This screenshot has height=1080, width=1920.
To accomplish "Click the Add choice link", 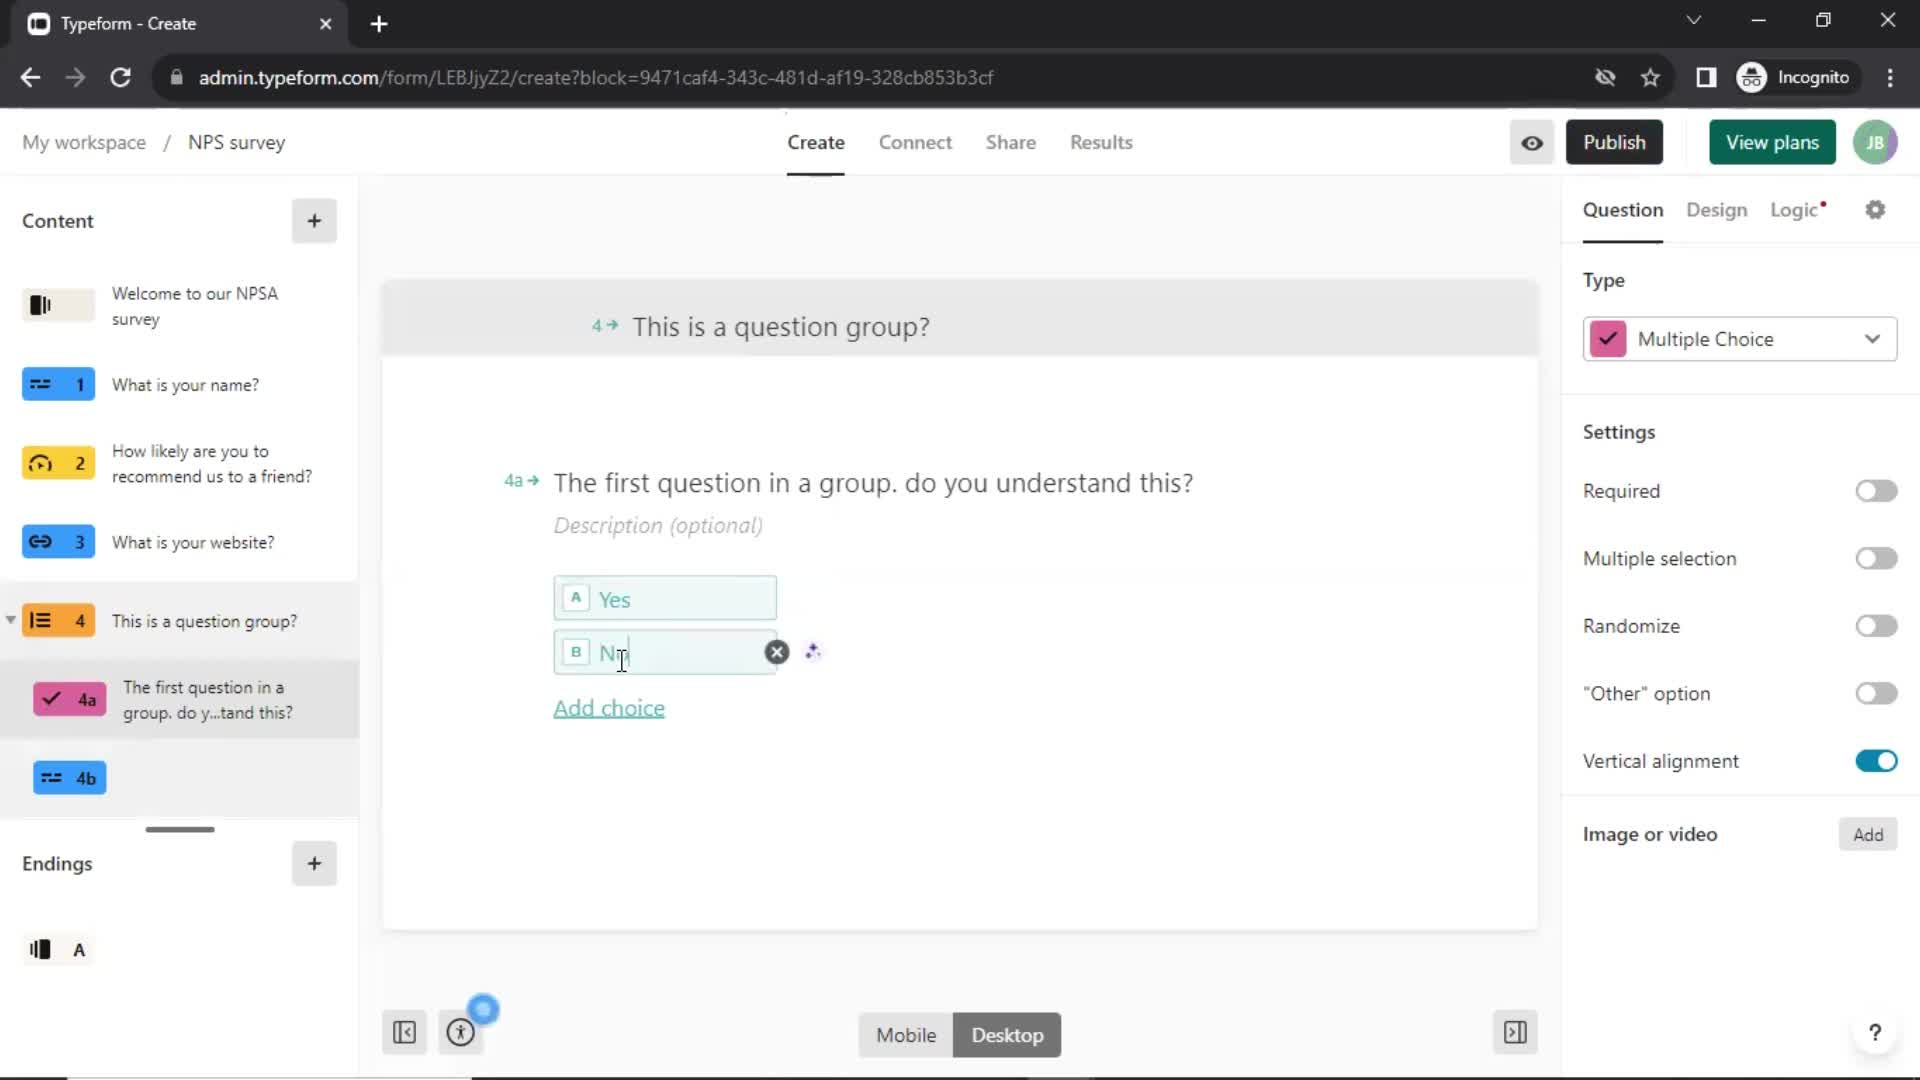I will (x=609, y=708).
